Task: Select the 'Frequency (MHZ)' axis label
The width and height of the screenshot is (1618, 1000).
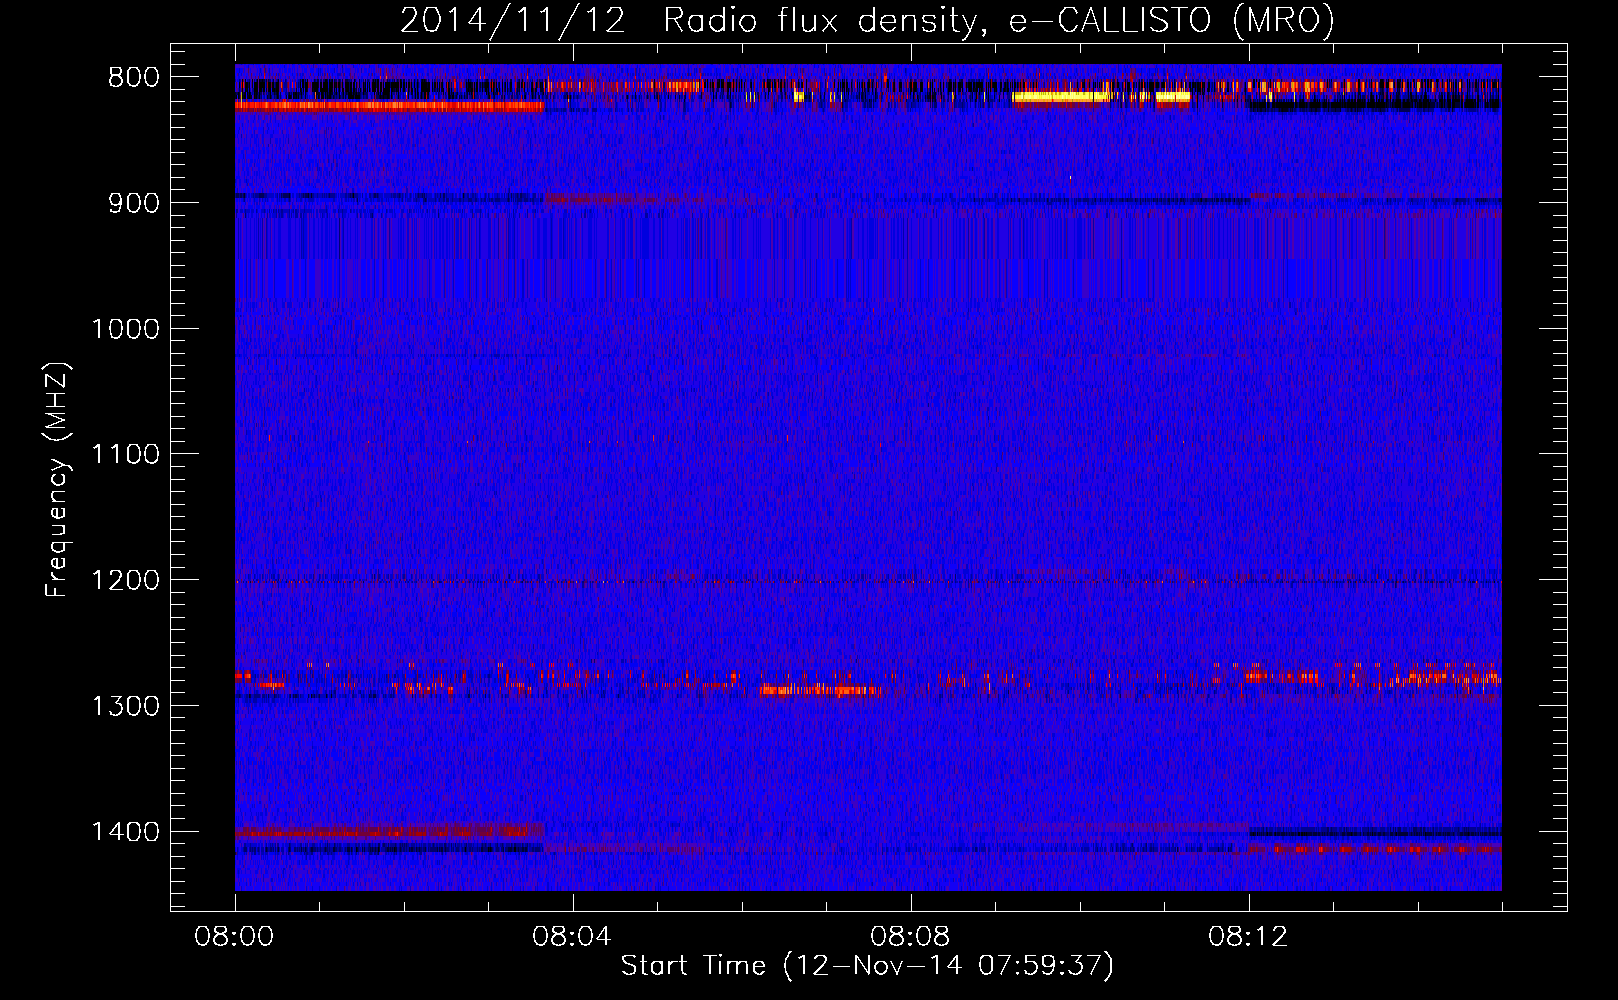Action: 58,480
